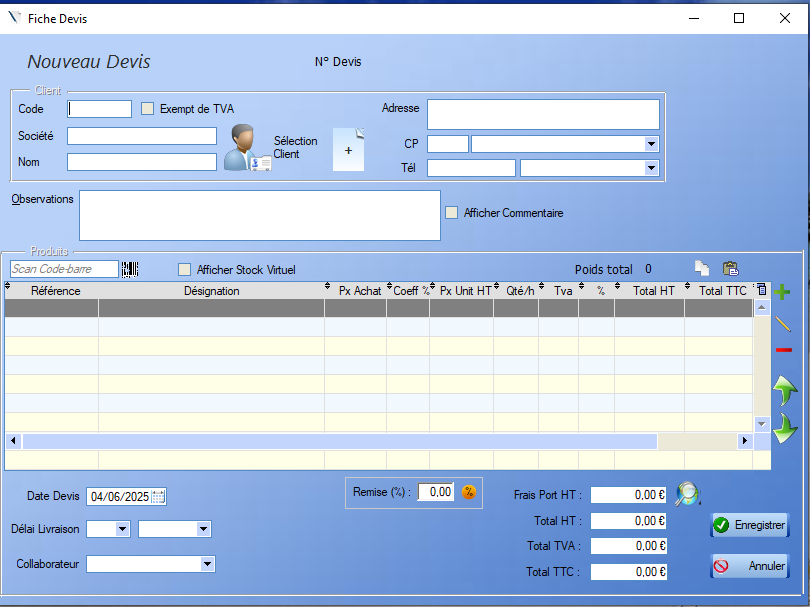Click the barcode scanner icon
The image size is (810, 607).
point(130,269)
